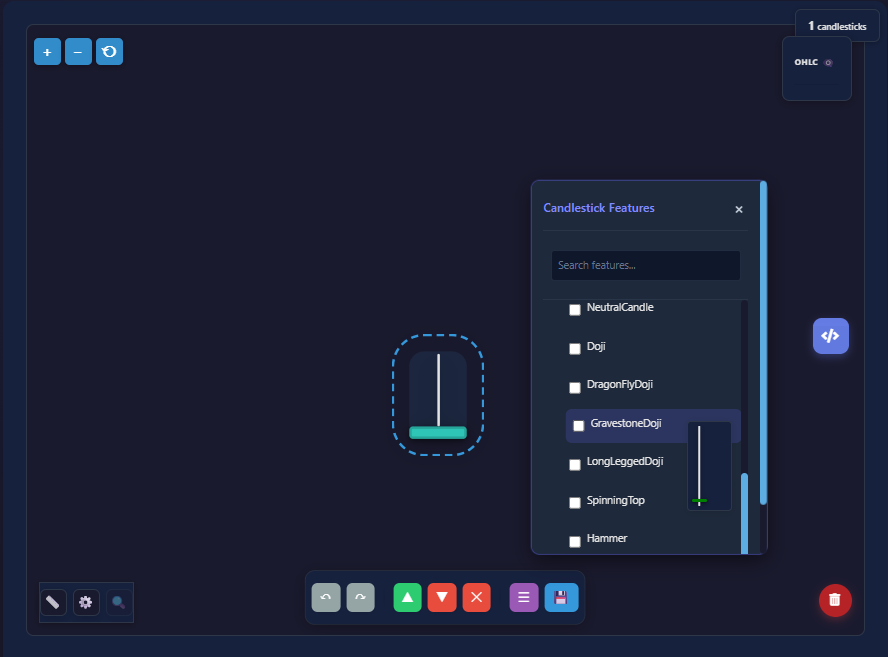
Task: Close the Candlestick Features panel
Action: (x=739, y=209)
